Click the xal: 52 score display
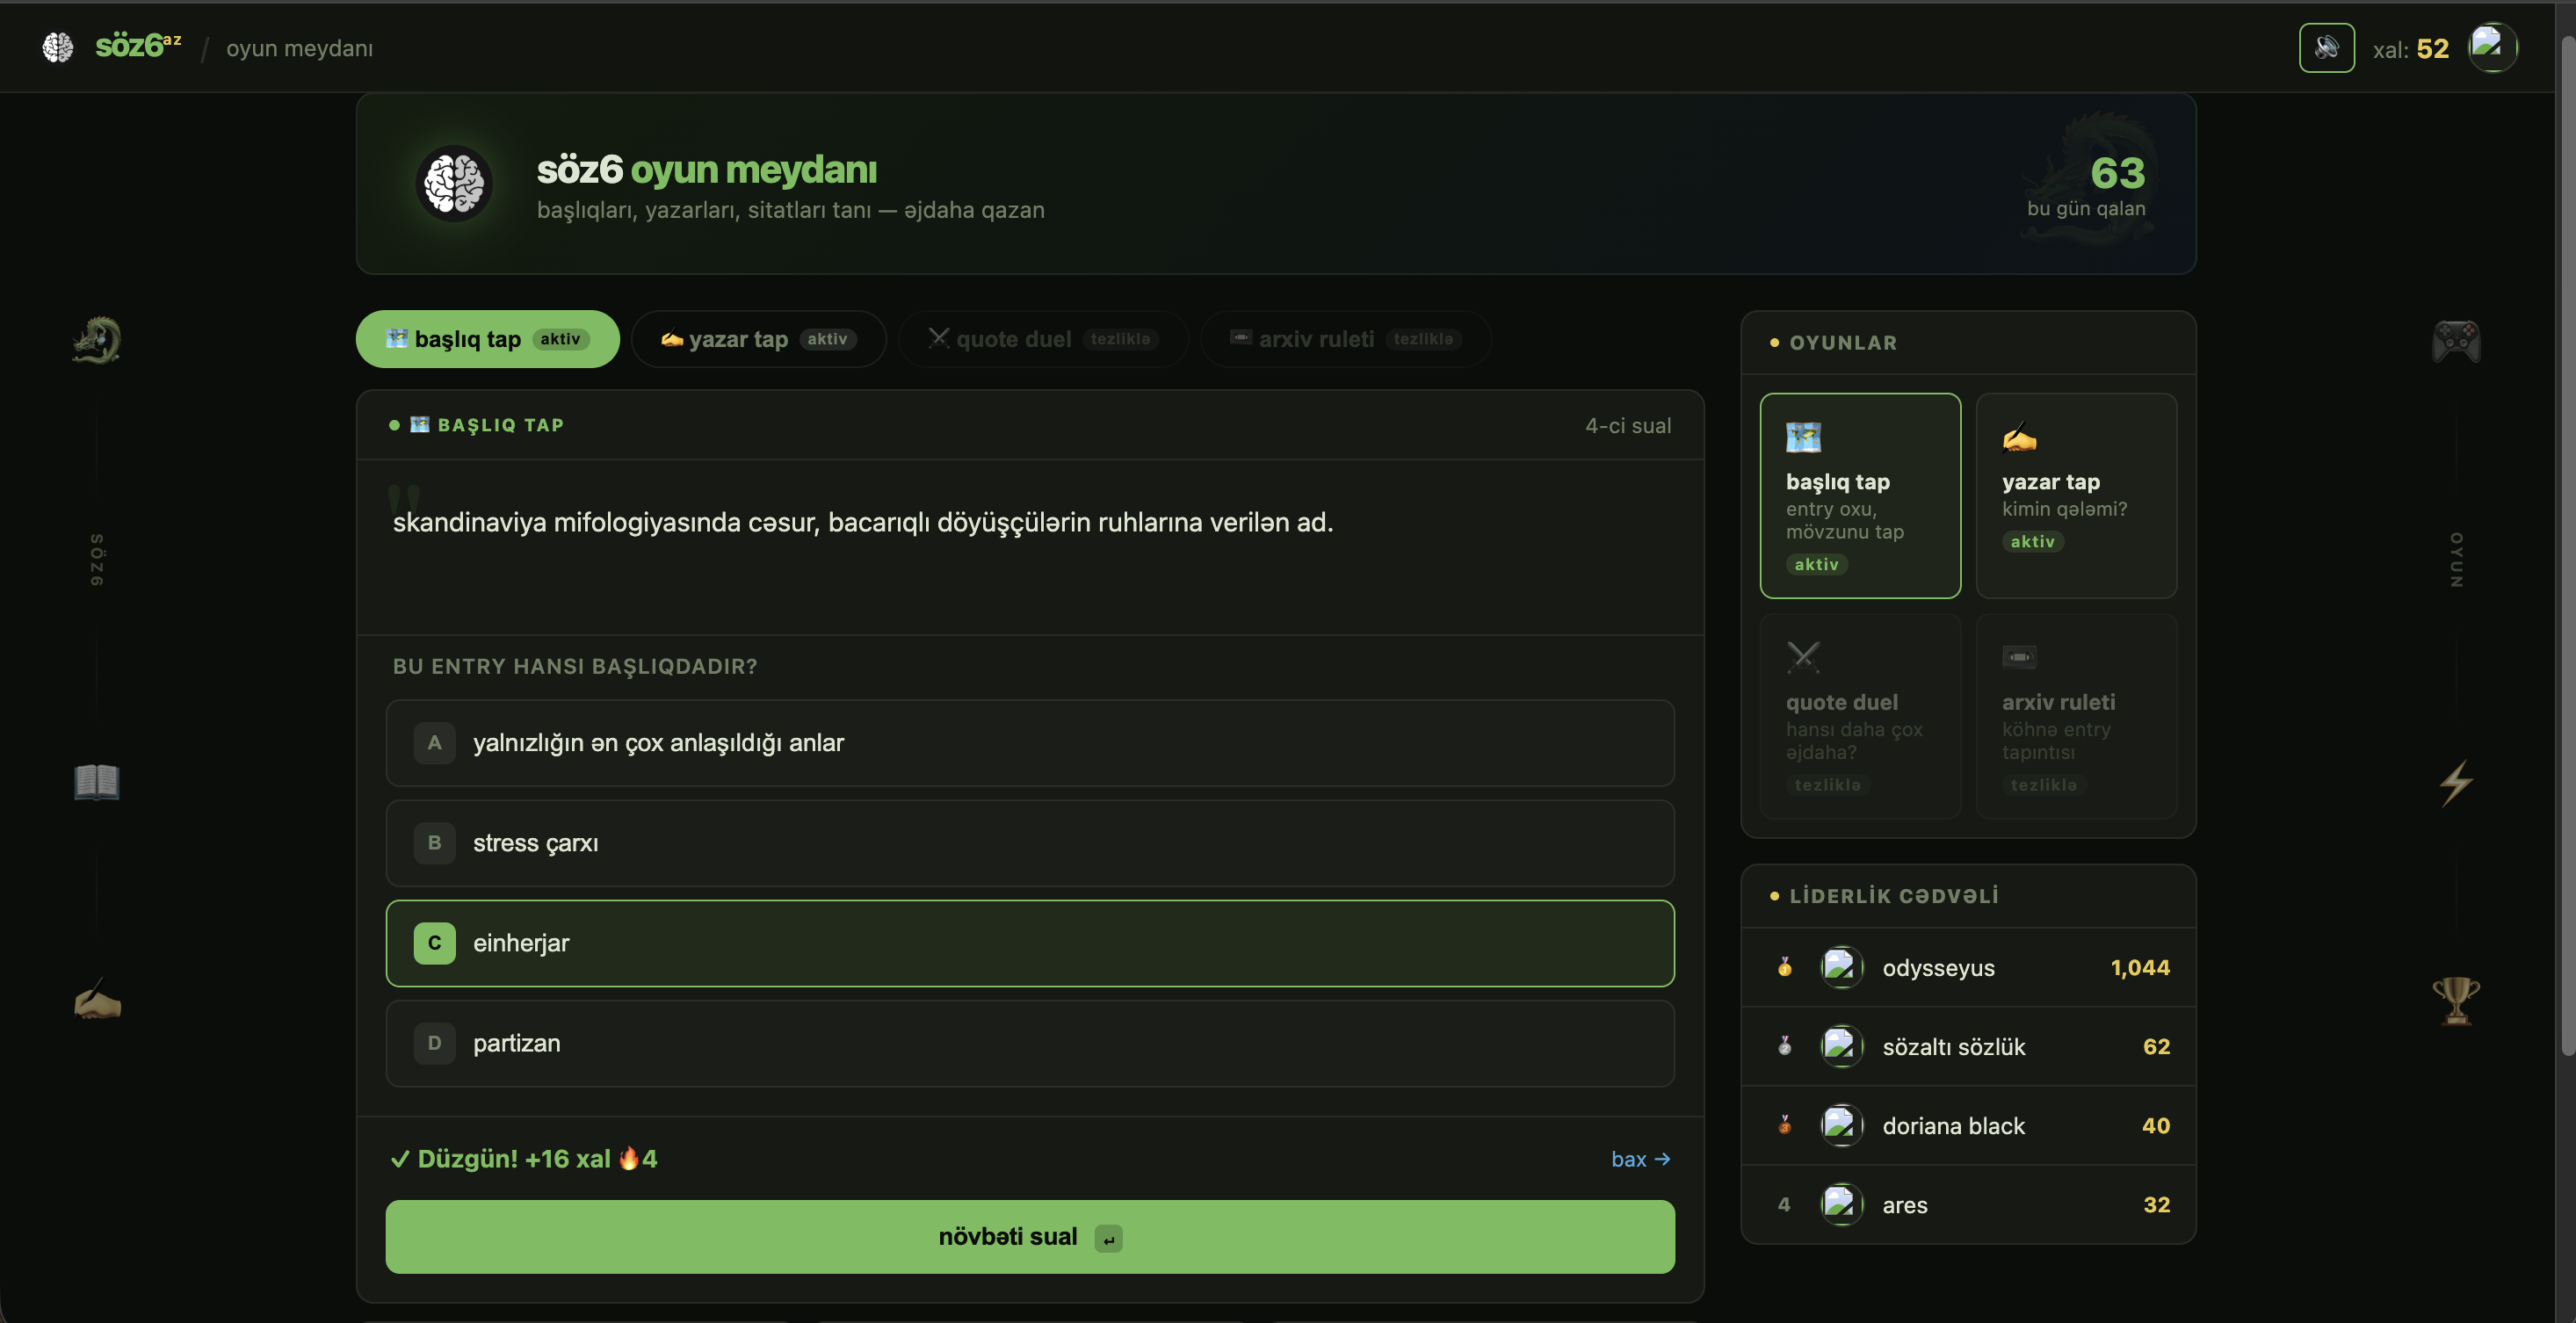2576x1323 pixels. point(2410,49)
